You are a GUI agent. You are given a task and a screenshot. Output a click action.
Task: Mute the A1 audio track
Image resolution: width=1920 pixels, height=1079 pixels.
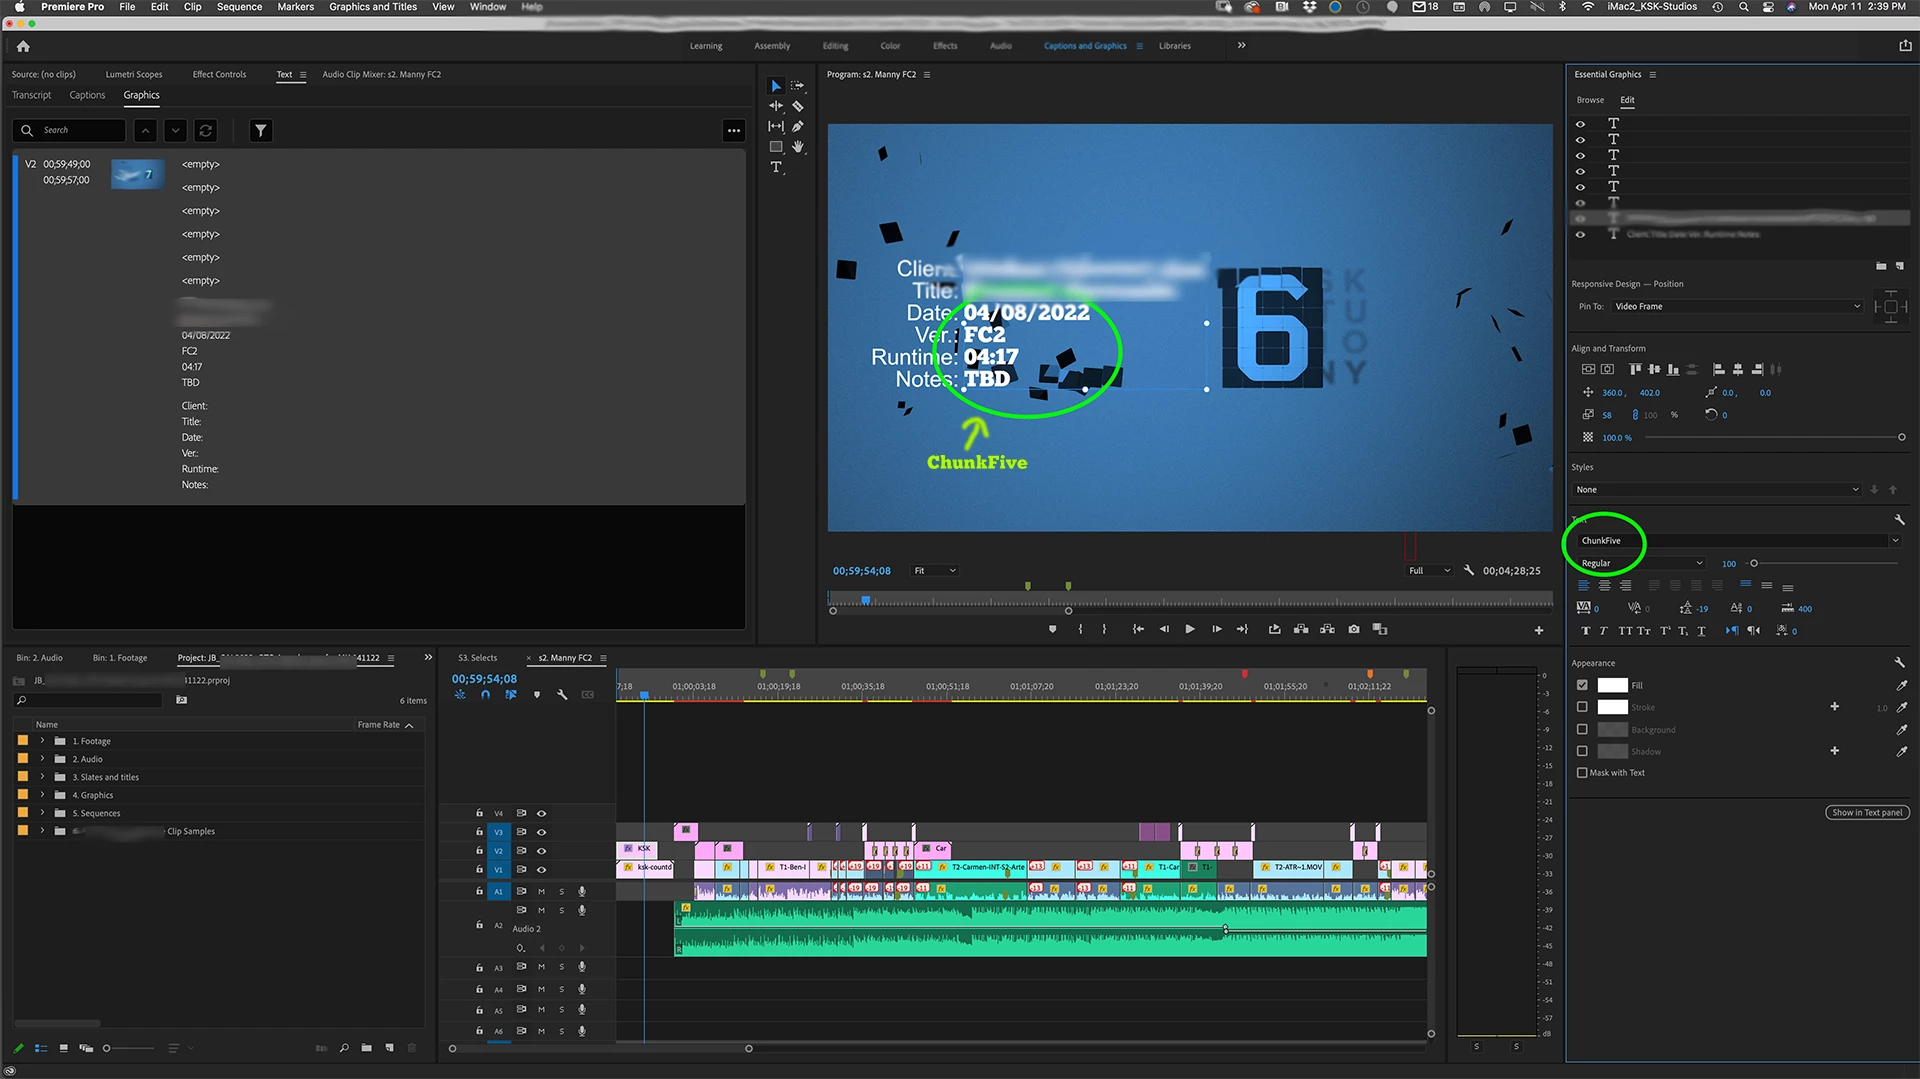[541, 892]
